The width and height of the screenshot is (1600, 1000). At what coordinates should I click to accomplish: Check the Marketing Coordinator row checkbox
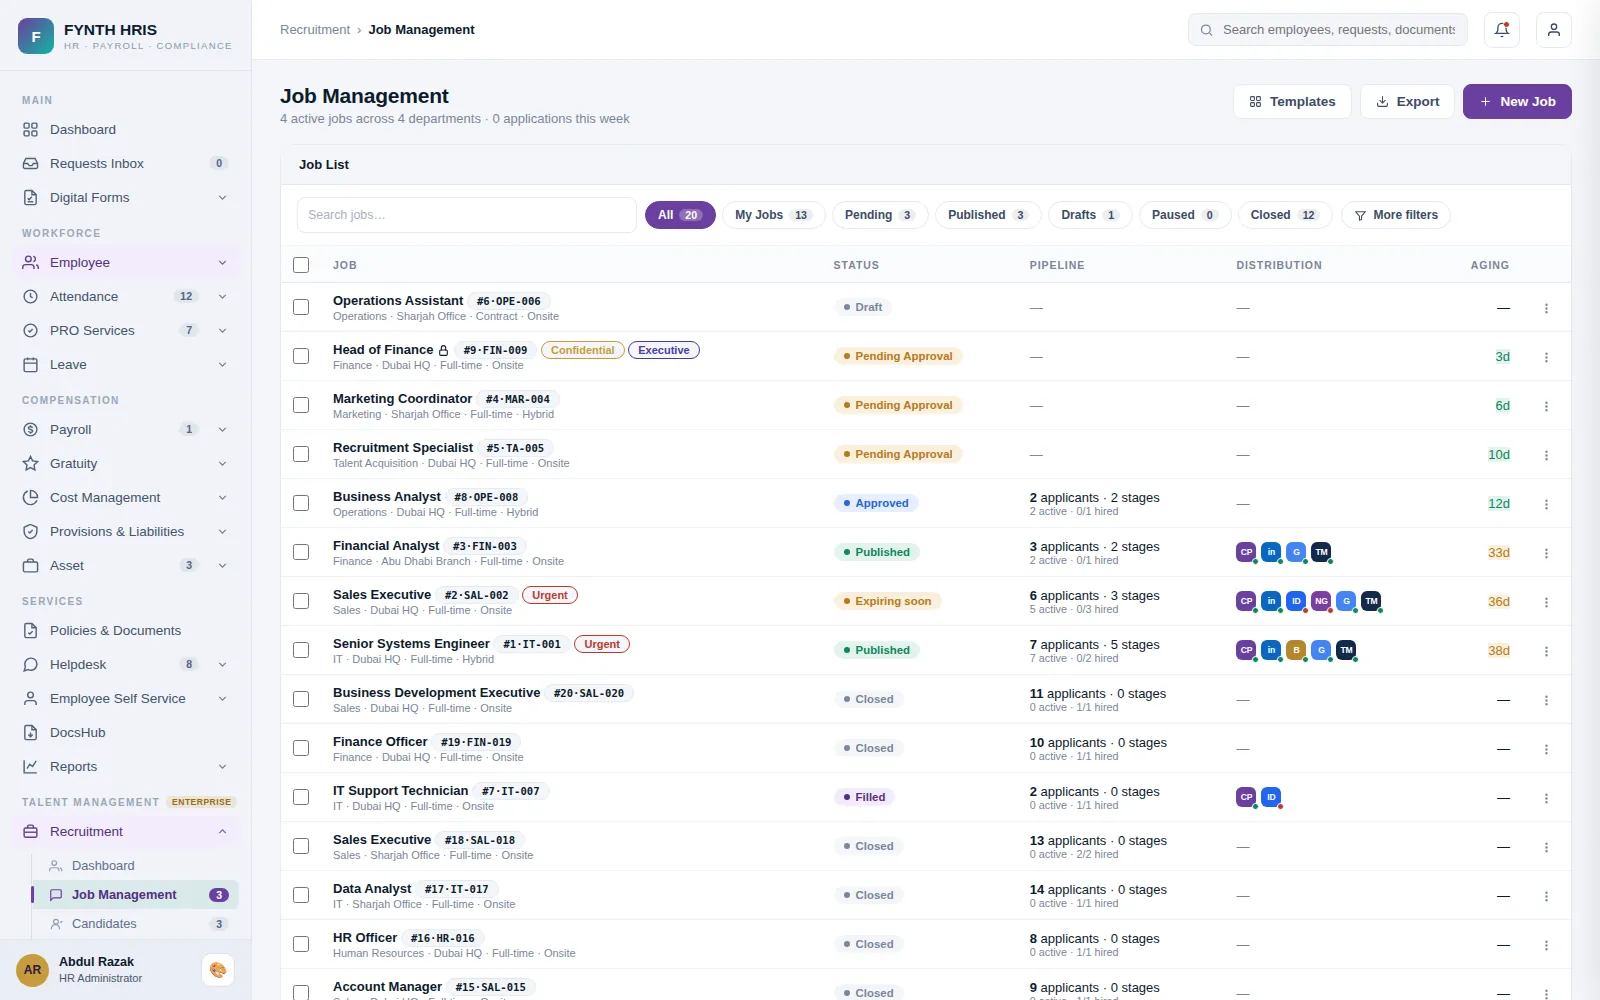click(301, 405)
